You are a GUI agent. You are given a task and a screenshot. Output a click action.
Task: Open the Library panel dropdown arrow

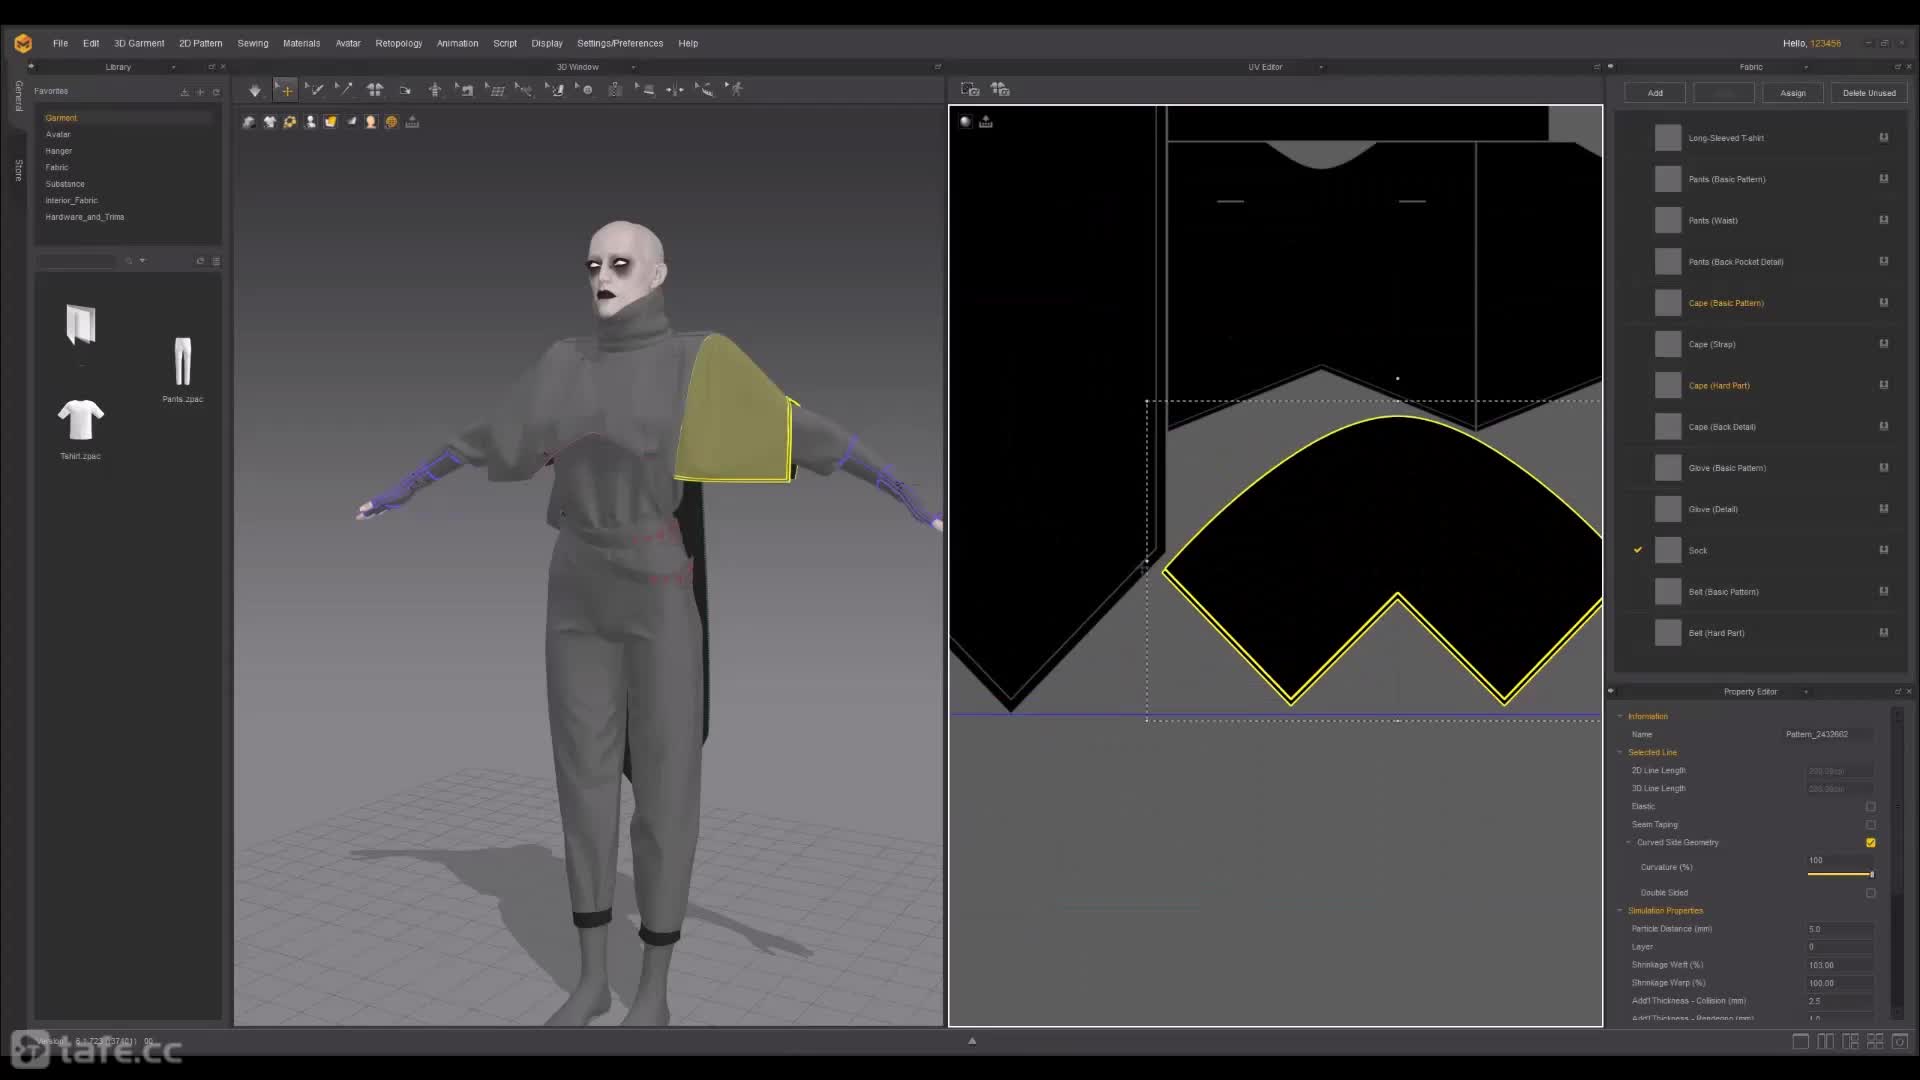173,67
